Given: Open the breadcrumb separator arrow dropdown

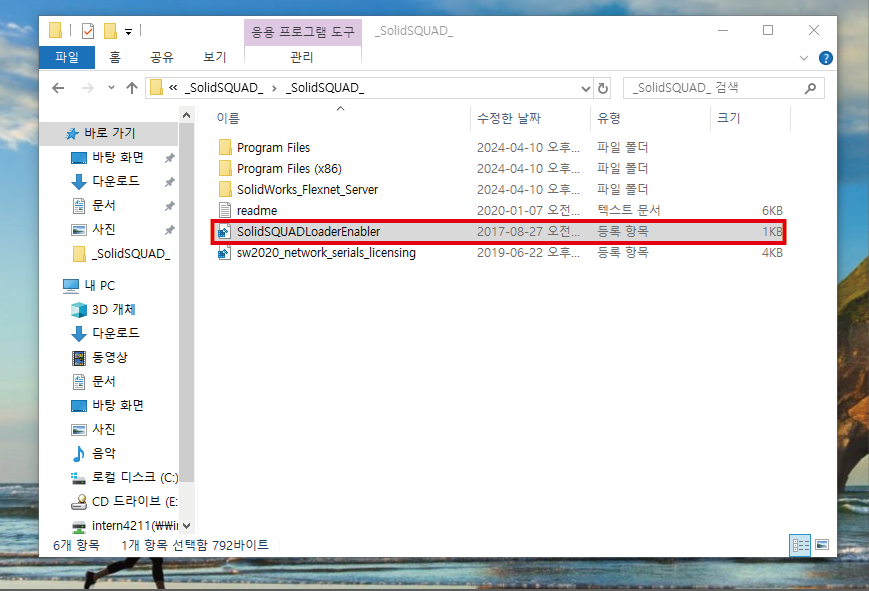Looking at the screenshot, I should coord(274,88).
